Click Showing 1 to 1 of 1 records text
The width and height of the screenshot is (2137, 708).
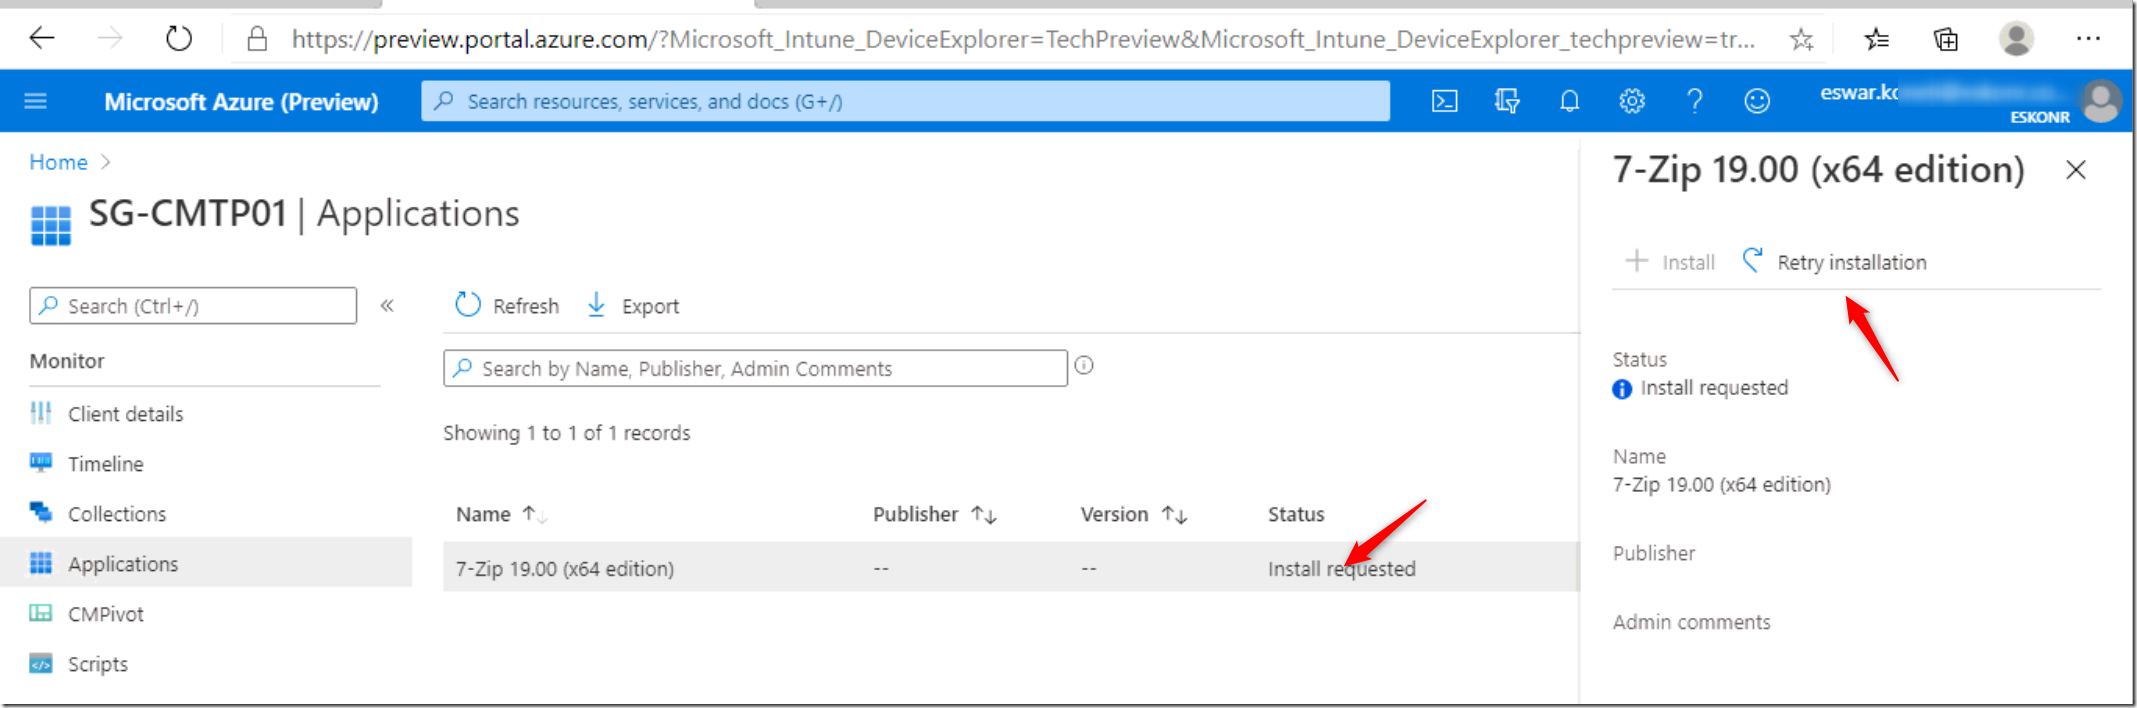[x=566, y=433]
